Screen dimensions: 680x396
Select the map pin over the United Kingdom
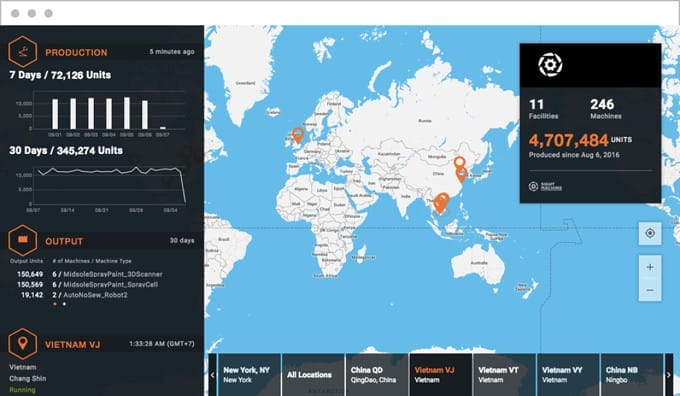pyautogui.click(x=298, y=135)
